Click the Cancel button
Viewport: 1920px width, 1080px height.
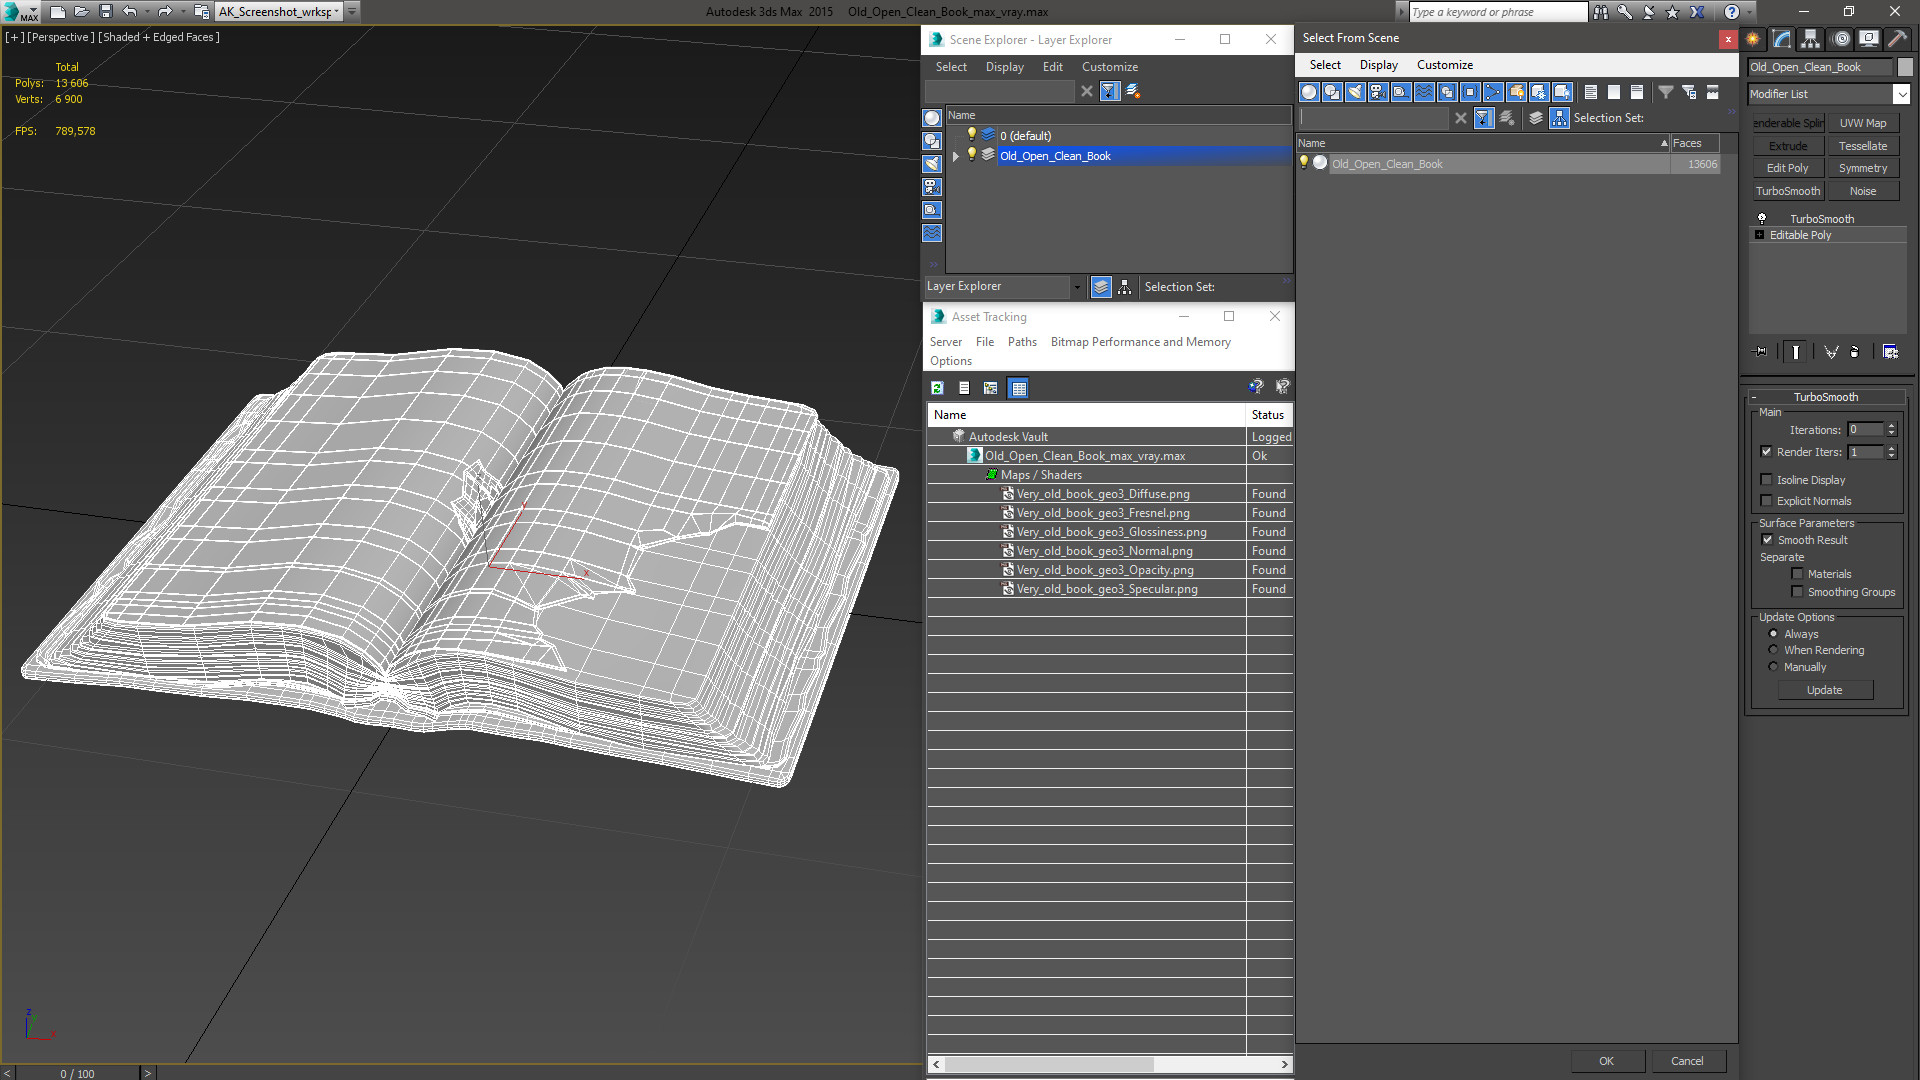[1686, 1061]
